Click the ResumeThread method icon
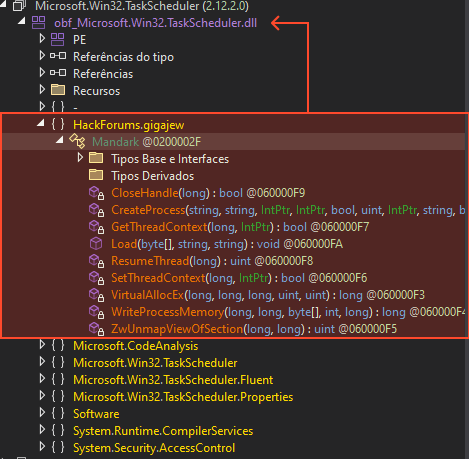The image size is (469, 459). [97, 261]
